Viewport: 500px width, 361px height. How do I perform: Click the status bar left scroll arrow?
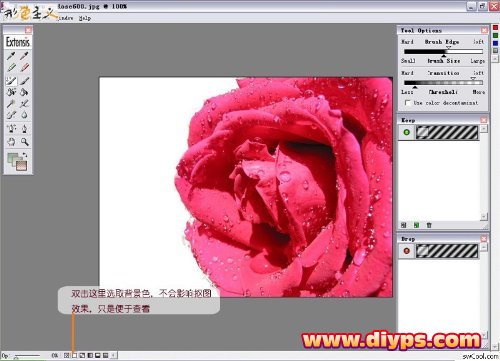pos(114,356)
